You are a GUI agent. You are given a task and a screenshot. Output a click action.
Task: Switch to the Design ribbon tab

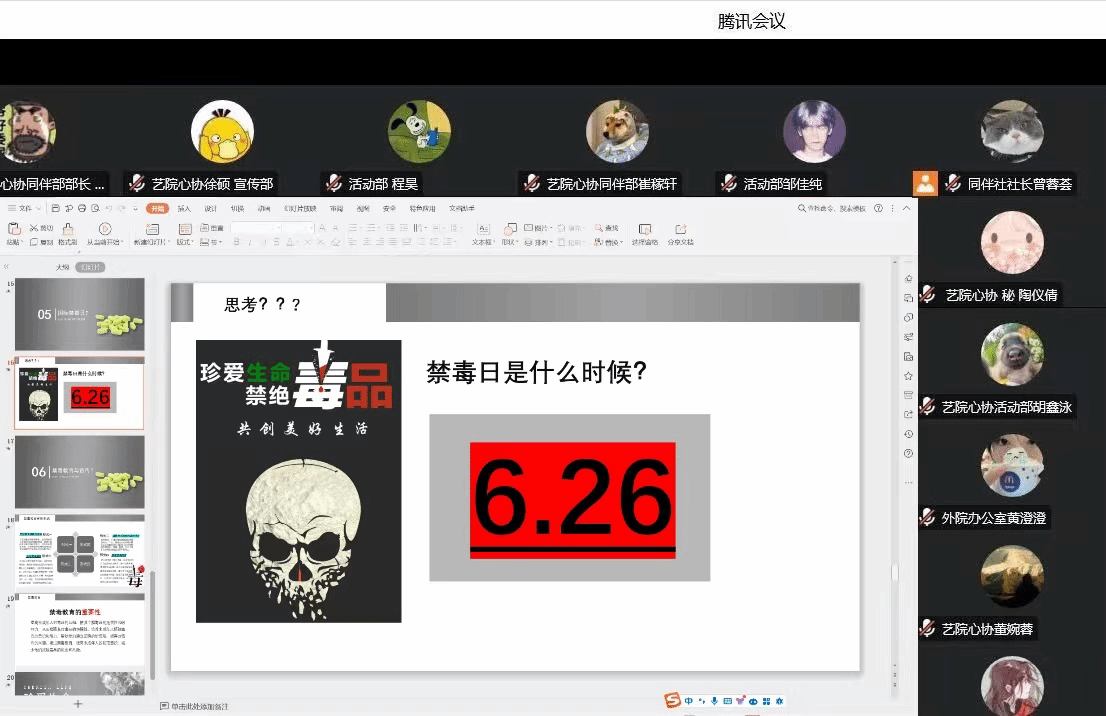click(x=210, y=208)
